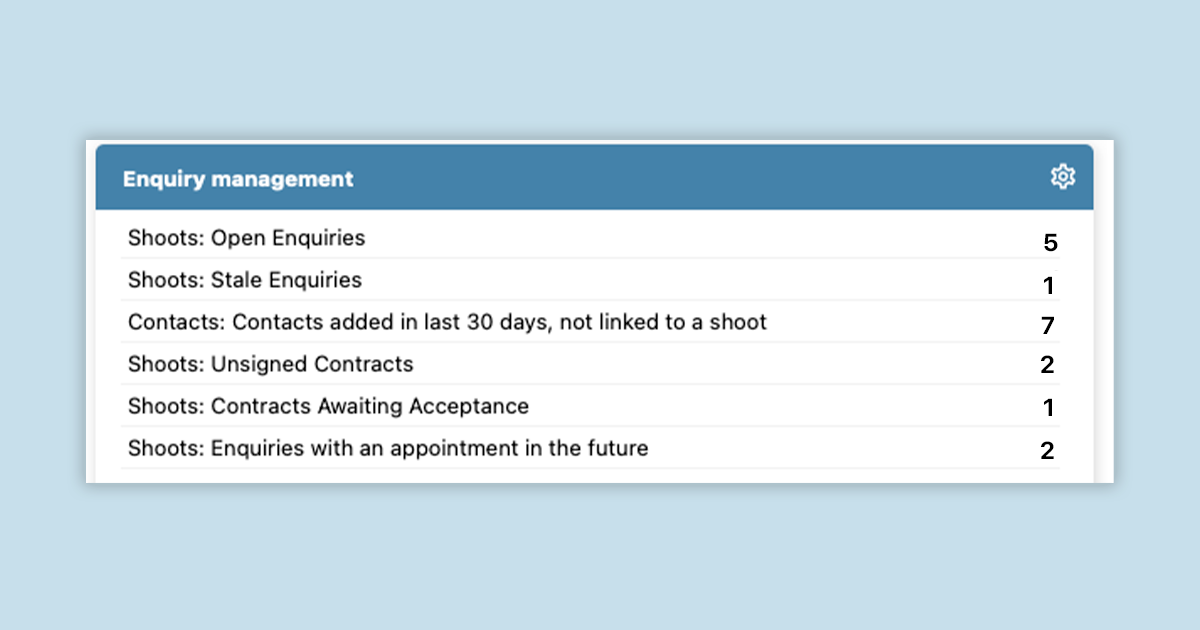Click count 2 beside Unsigned Contracts
The image size is (1200, 630).
click(x=1047, y=365)
